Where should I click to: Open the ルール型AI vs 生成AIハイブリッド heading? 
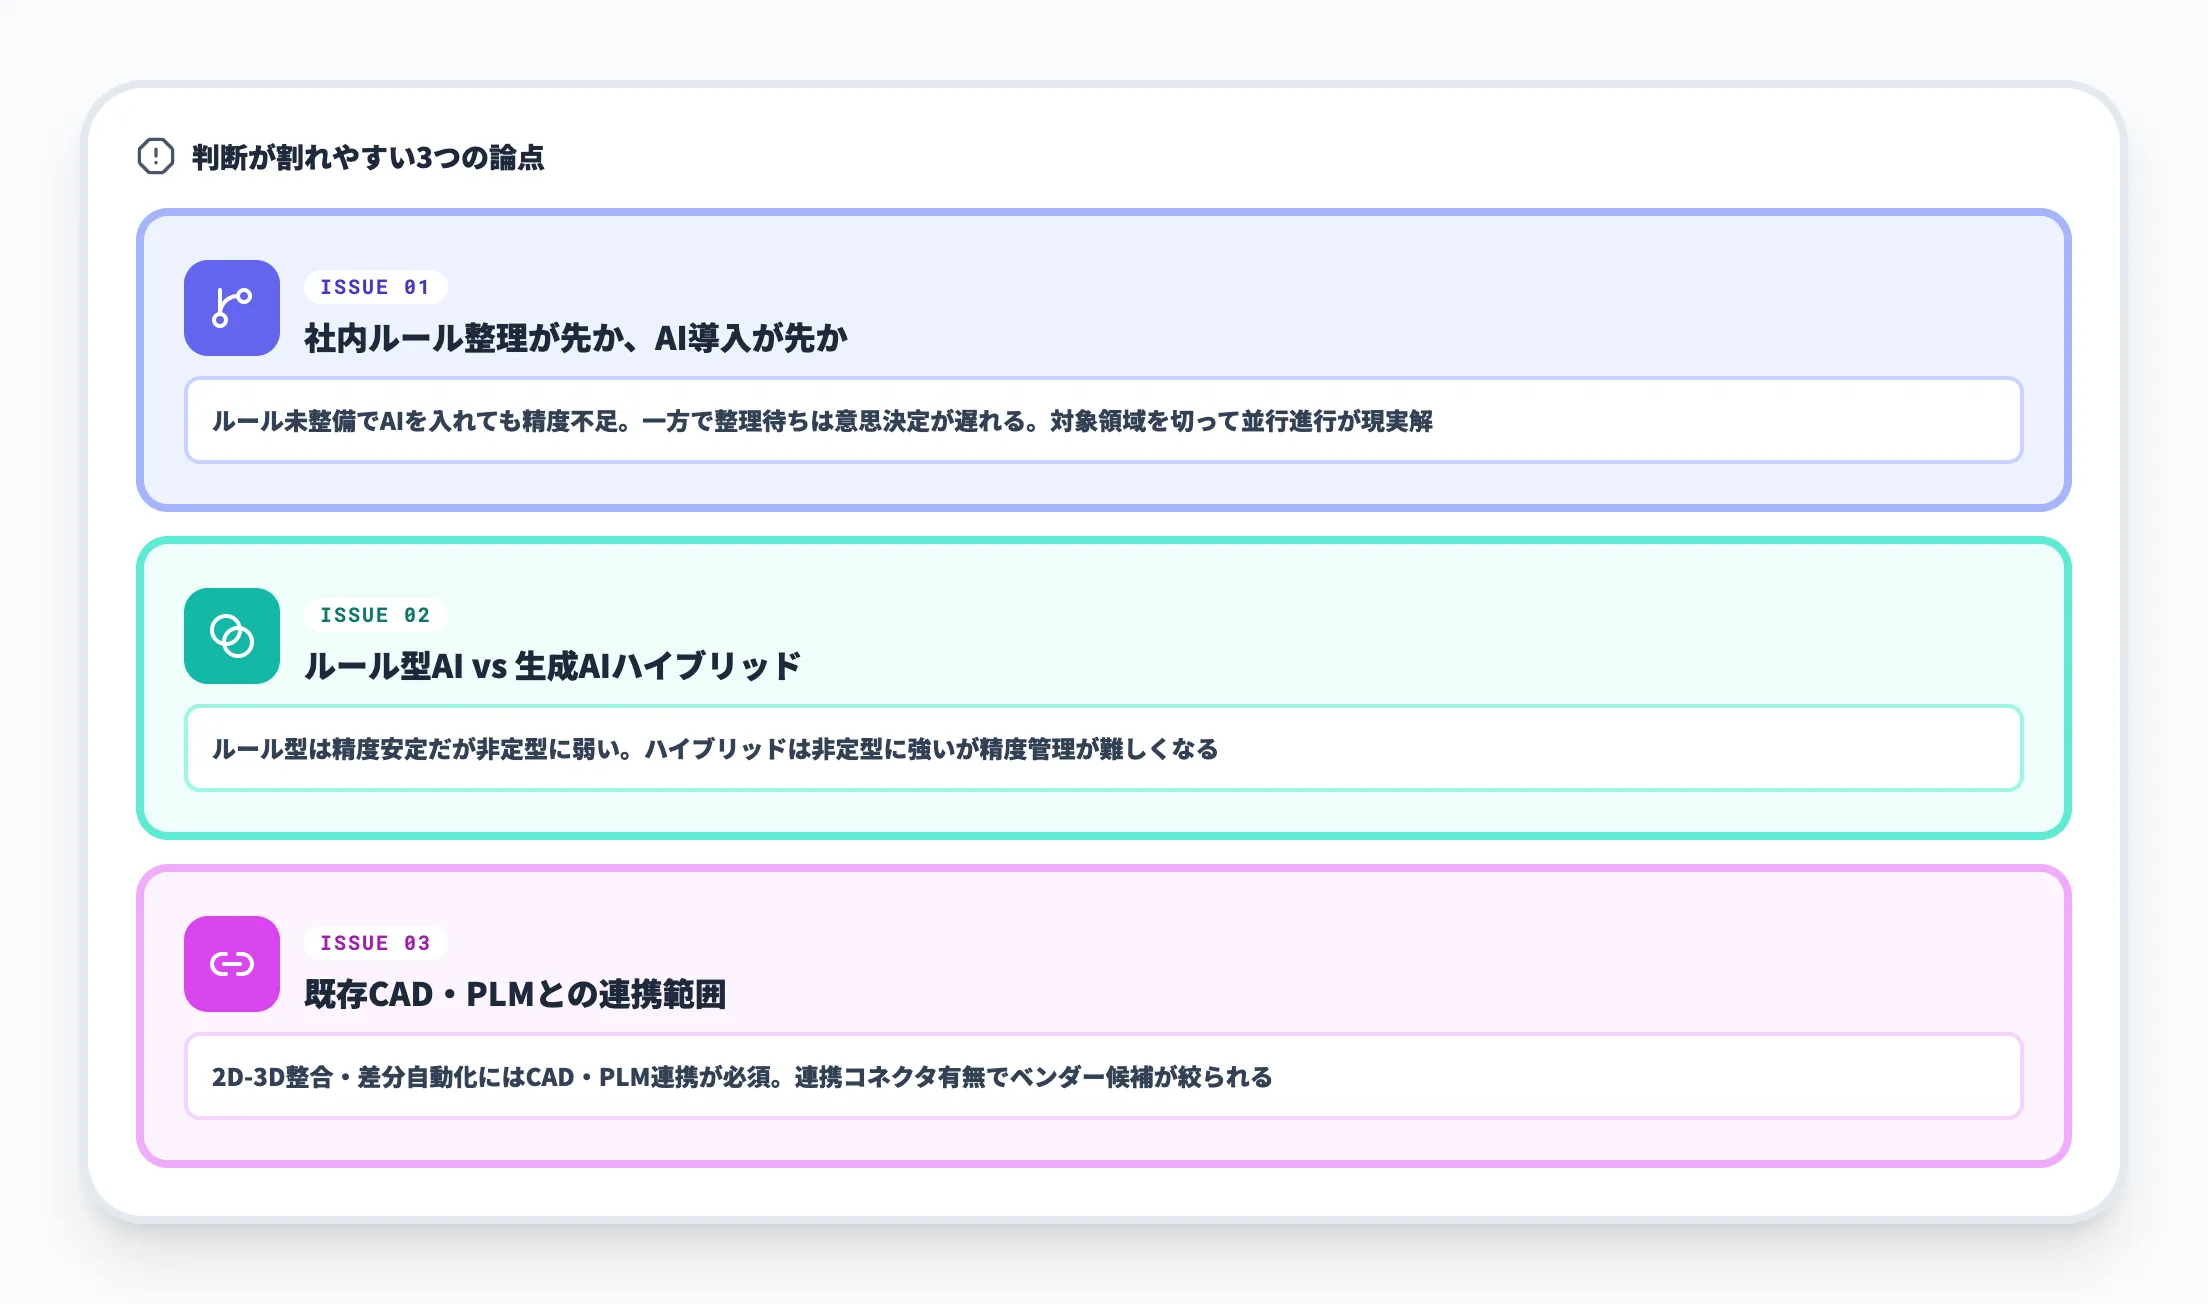coord(551,664)
